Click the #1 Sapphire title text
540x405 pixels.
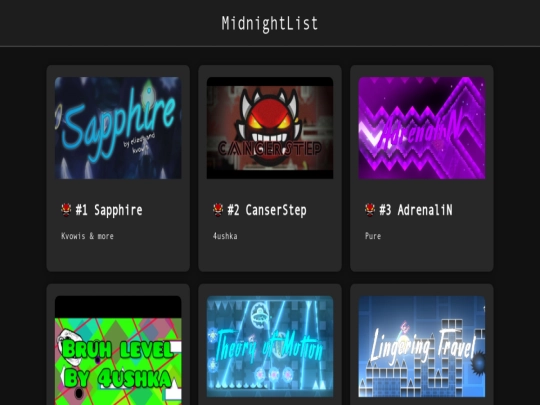click(x=109, y=210)
